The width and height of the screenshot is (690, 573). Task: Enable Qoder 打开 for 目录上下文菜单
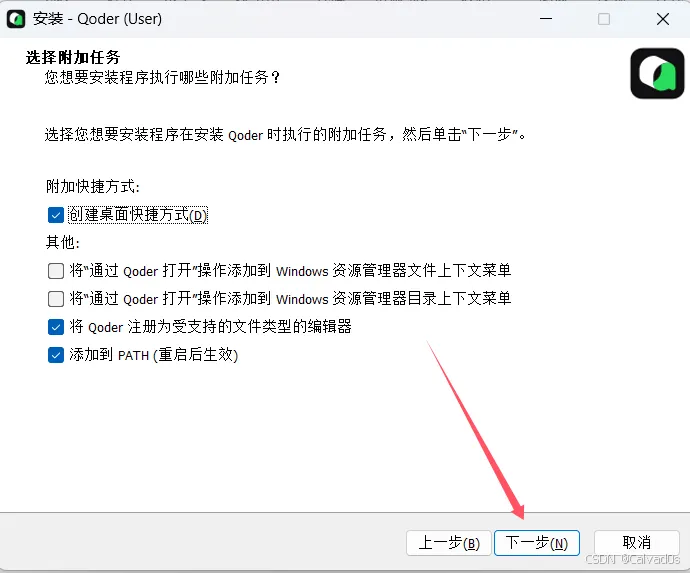coord(55,299)
